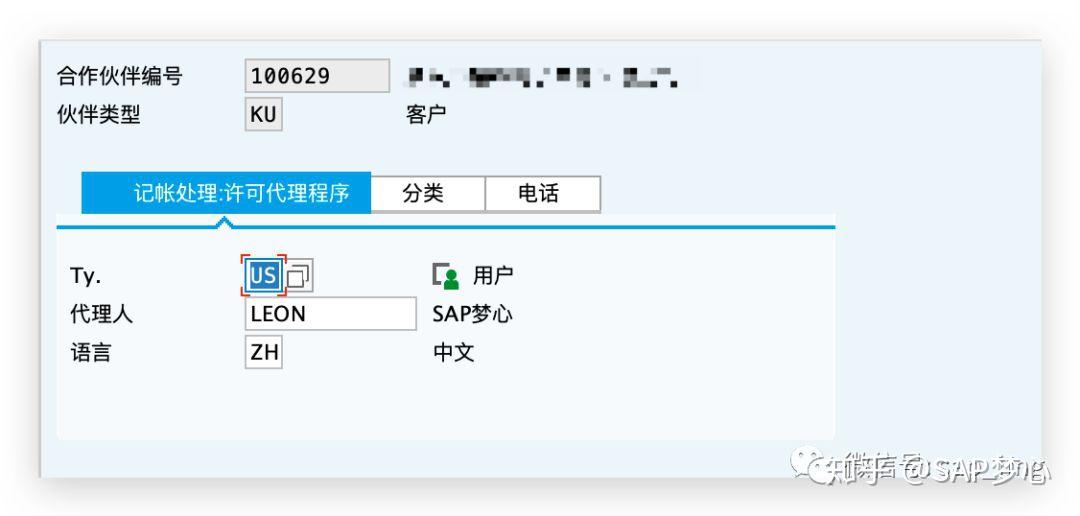
Task: Click the 代理人 label
Action: coord(101,314)
